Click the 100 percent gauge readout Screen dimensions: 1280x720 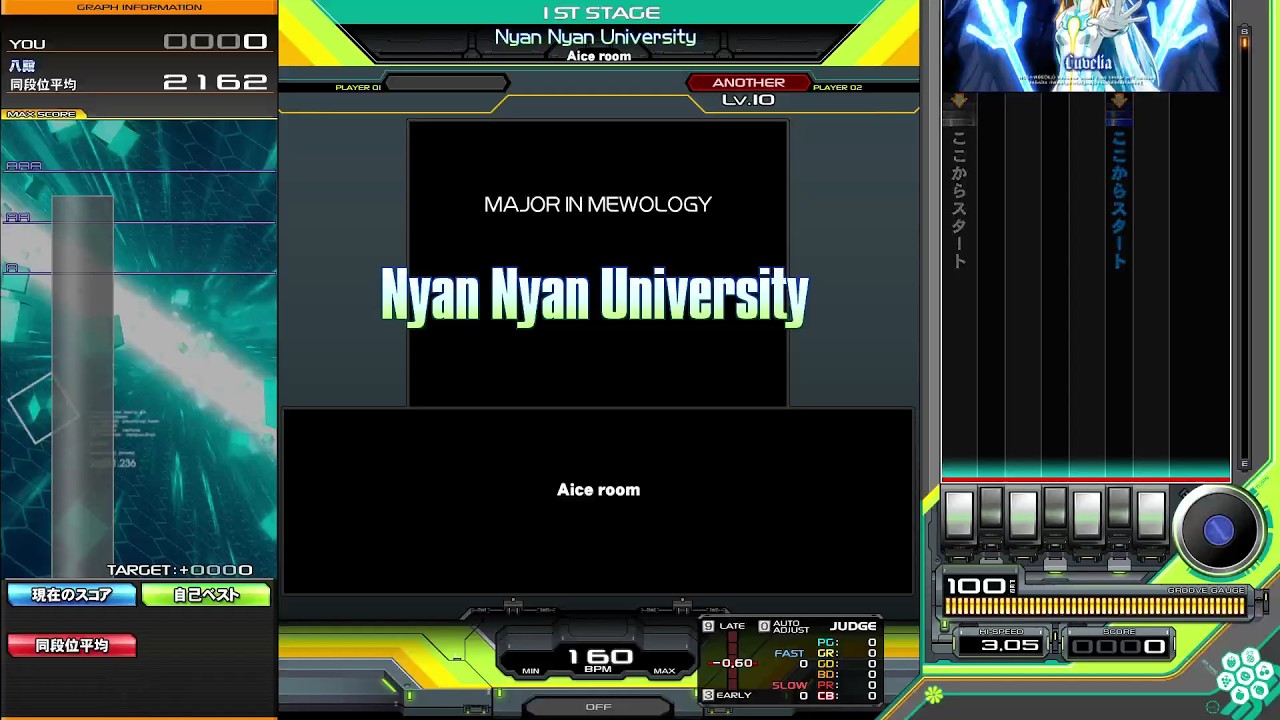(981, 586)
